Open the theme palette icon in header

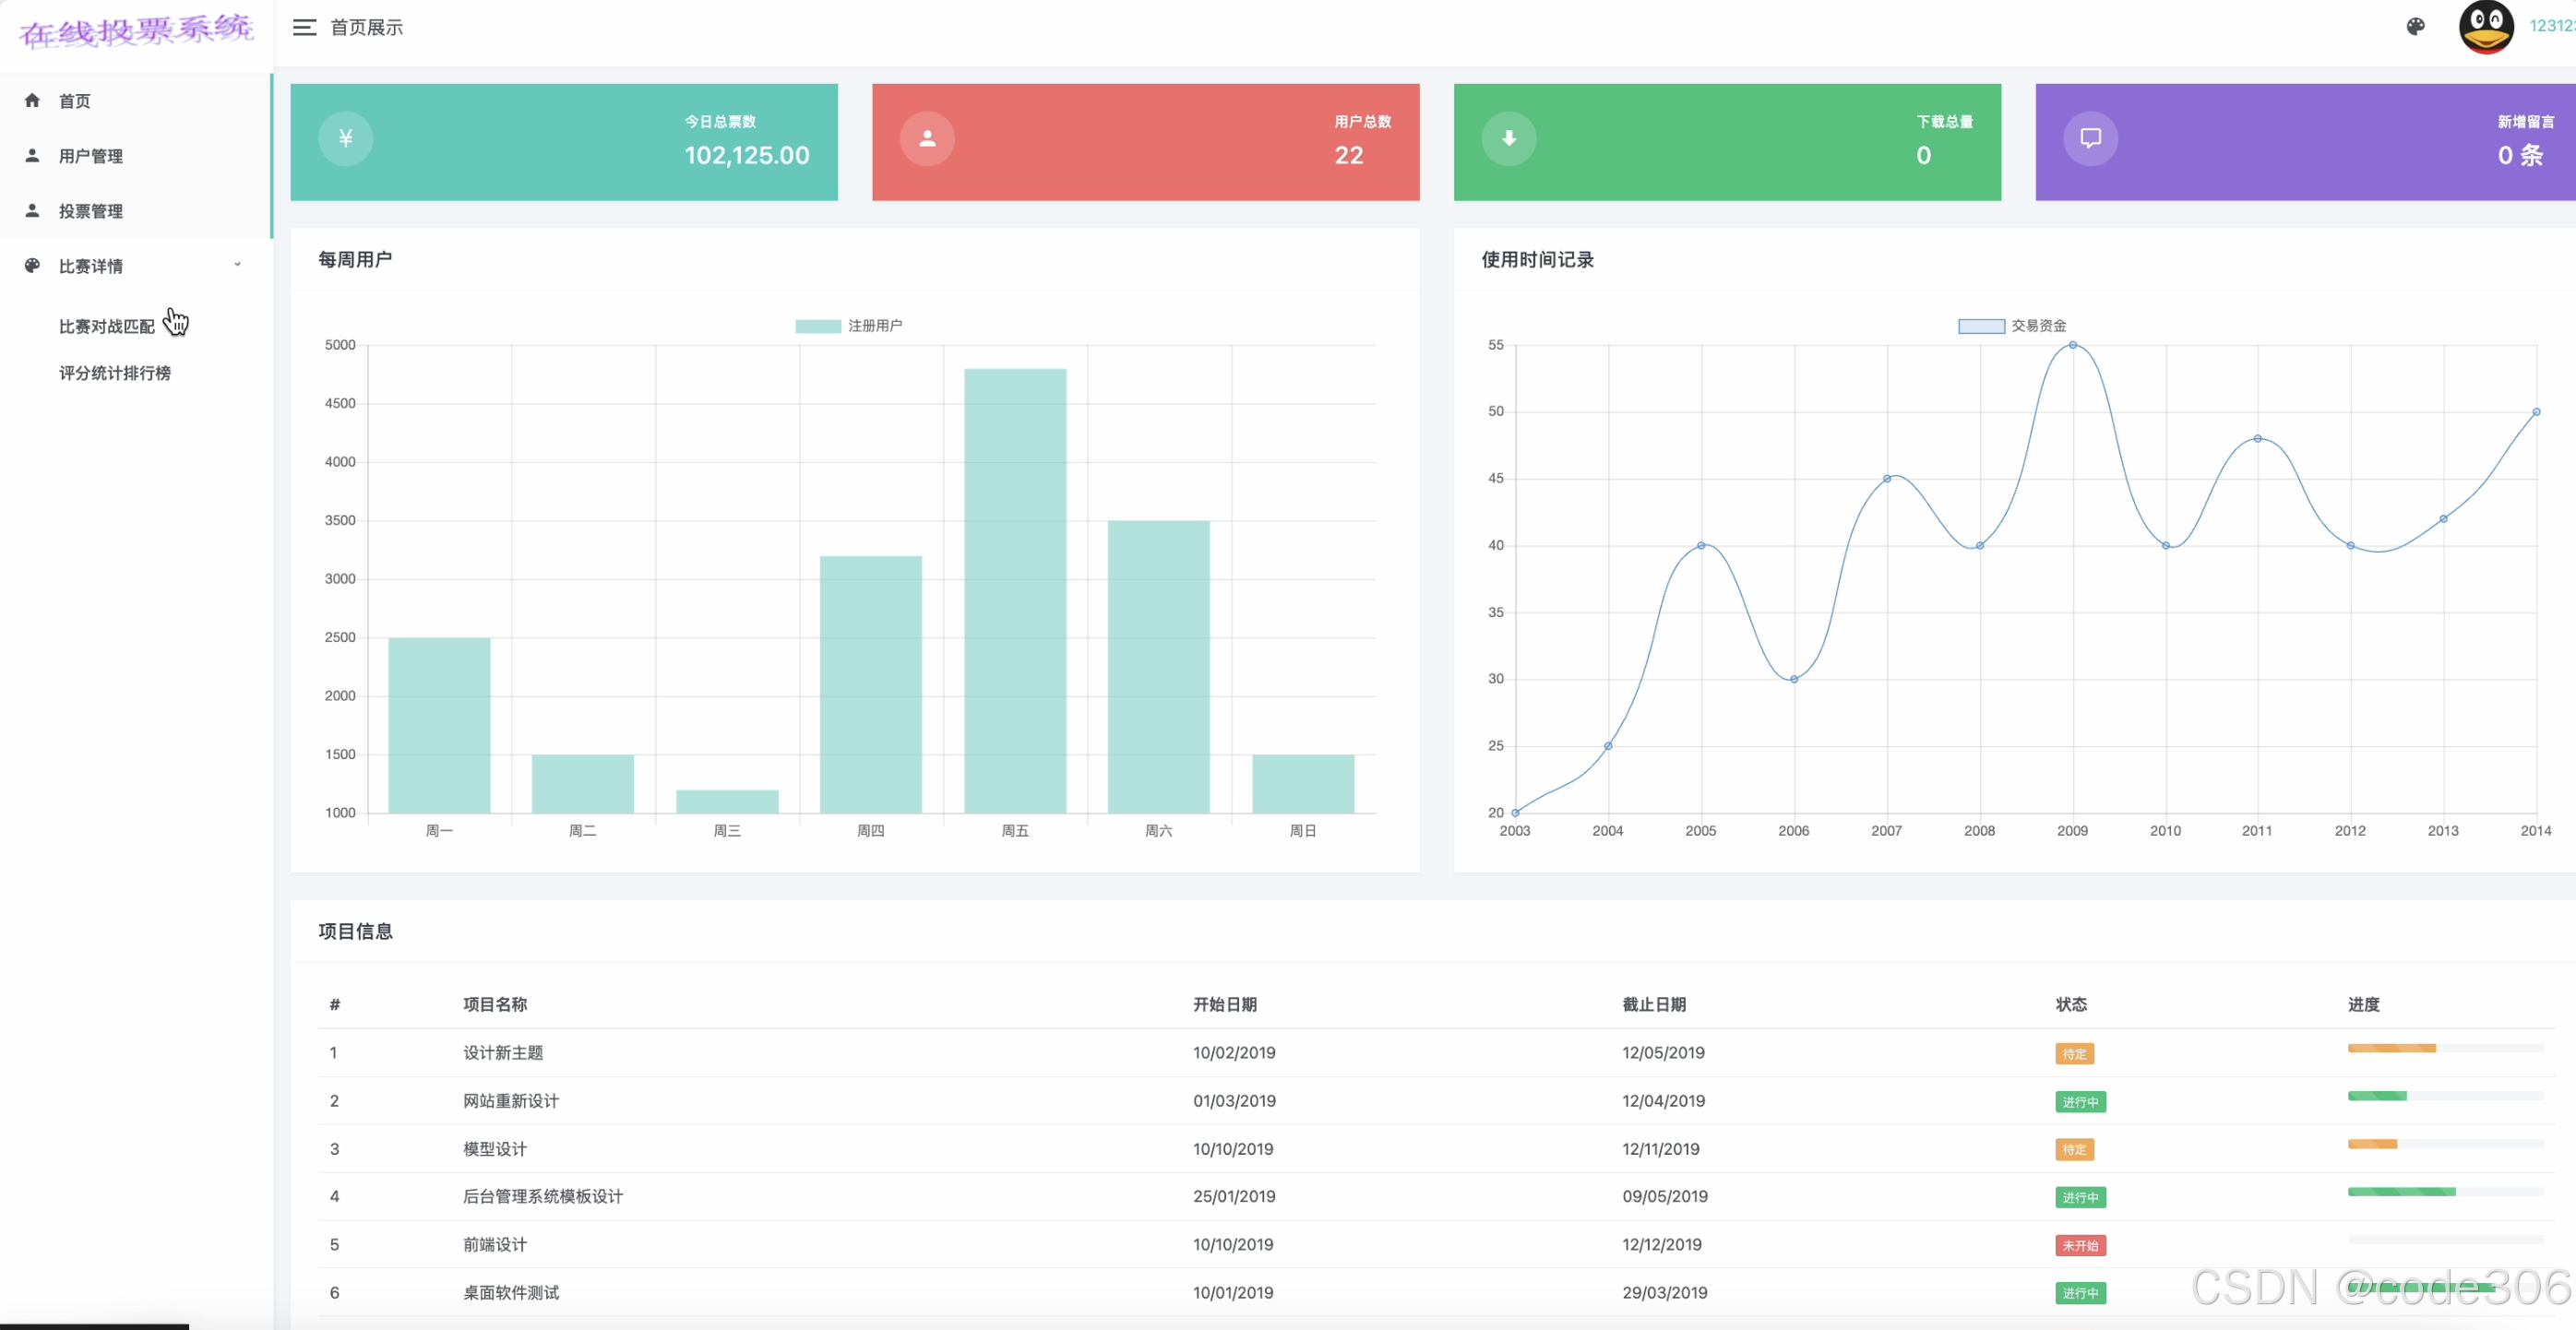2415,27
